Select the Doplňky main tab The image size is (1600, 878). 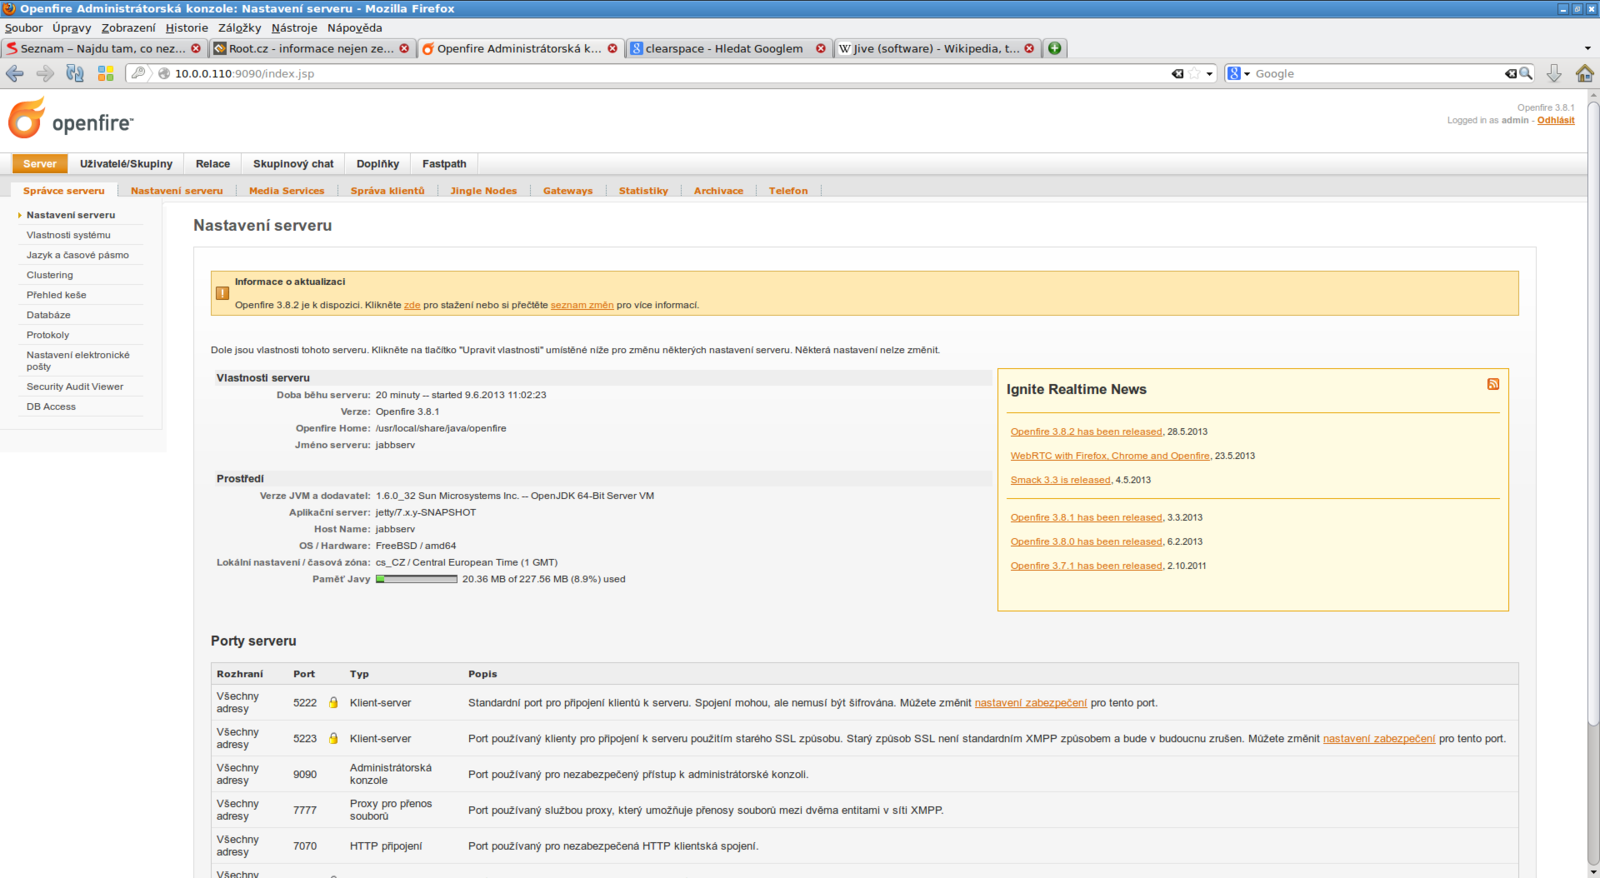[x=378, y=164]
